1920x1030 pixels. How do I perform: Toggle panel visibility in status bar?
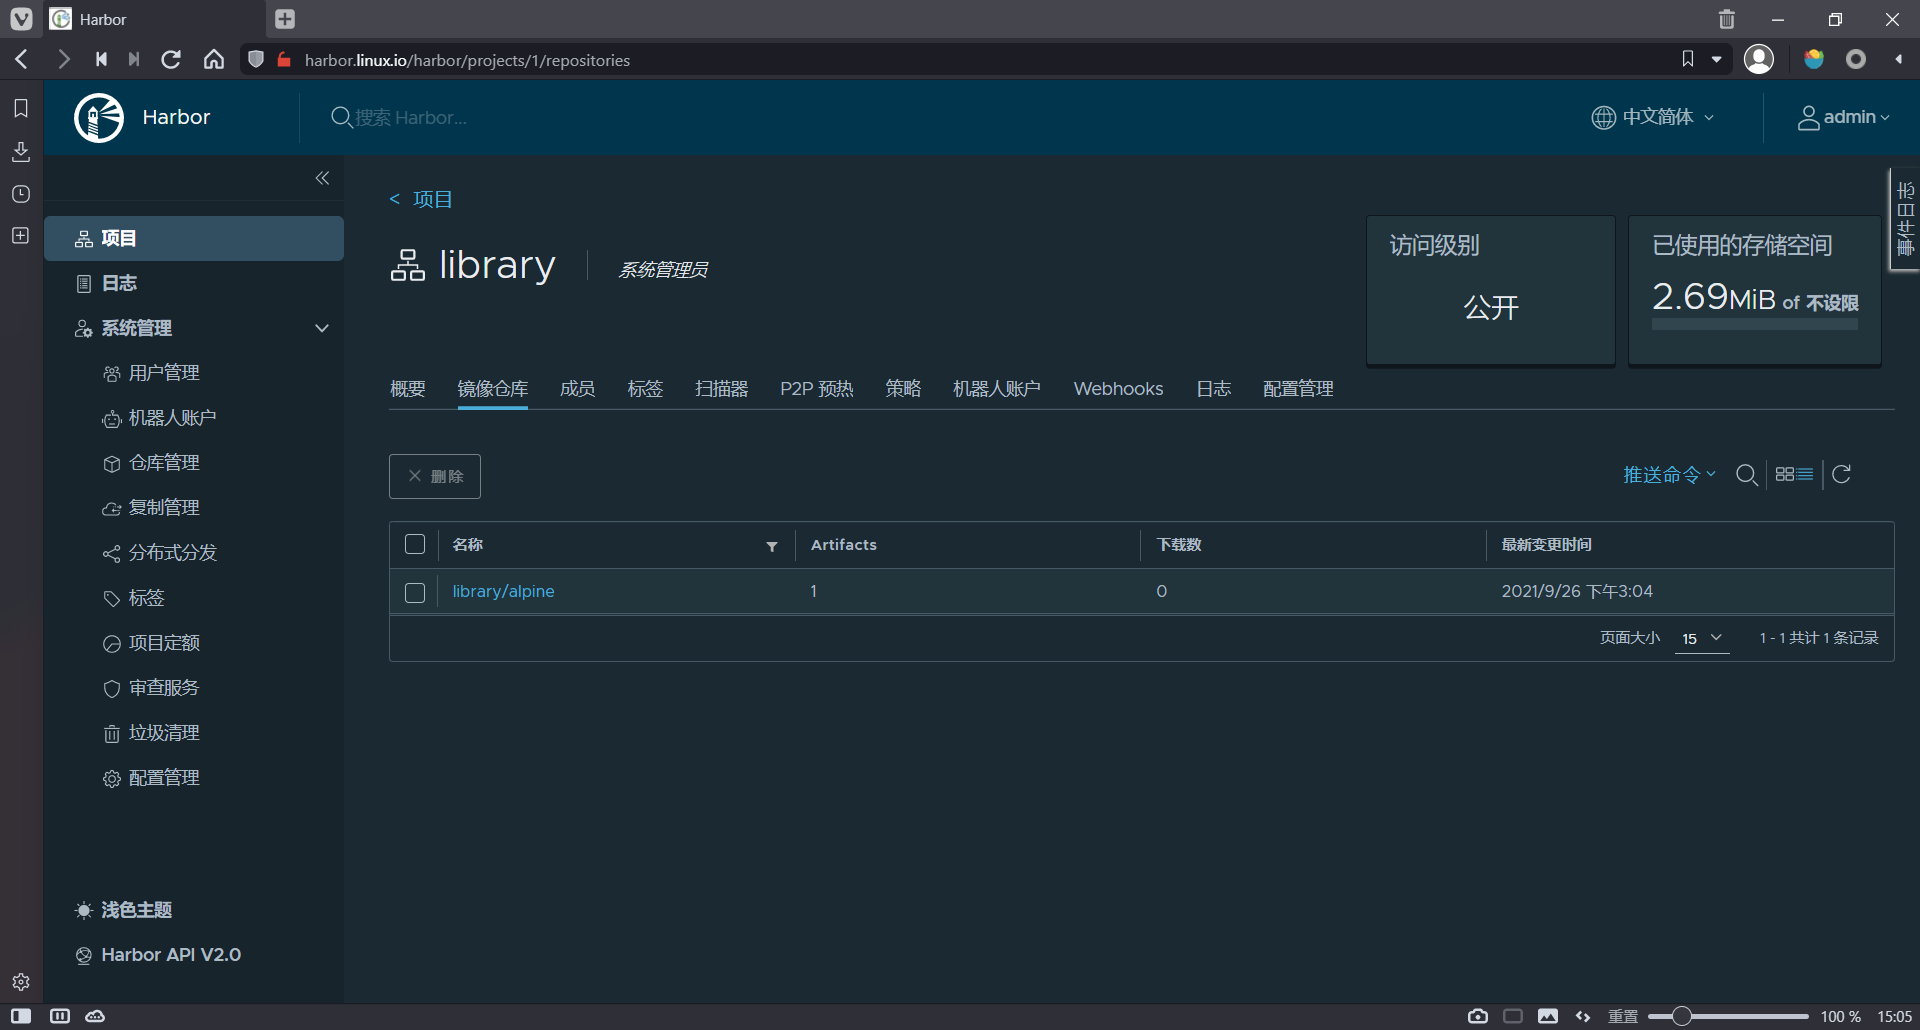(21, 1016)
